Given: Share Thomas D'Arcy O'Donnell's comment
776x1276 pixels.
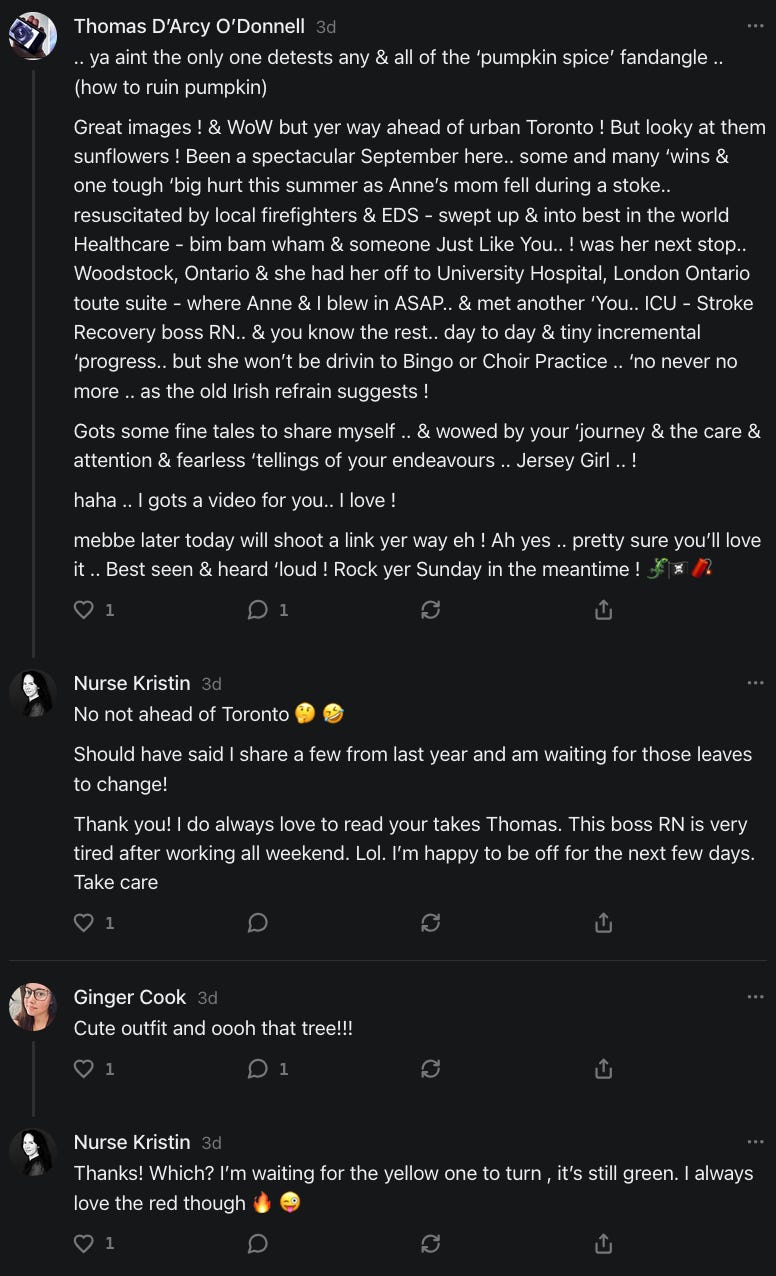Looking at the screenshot, I should click(603, 609).
